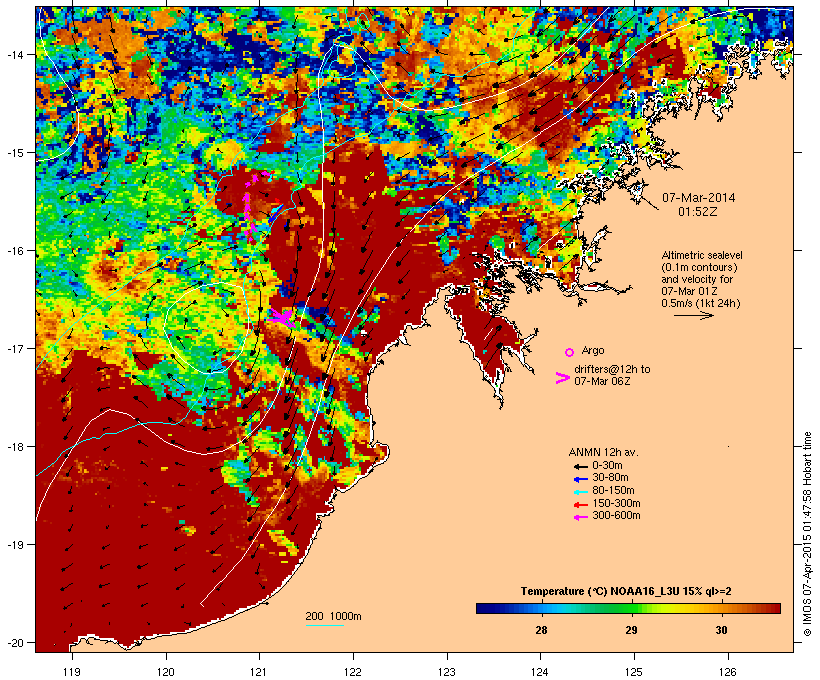The width and height of the screenshot is (820, 680).
Task: Click the 'Altimetric sealevel' text
Action: click(x=702, y=255)
